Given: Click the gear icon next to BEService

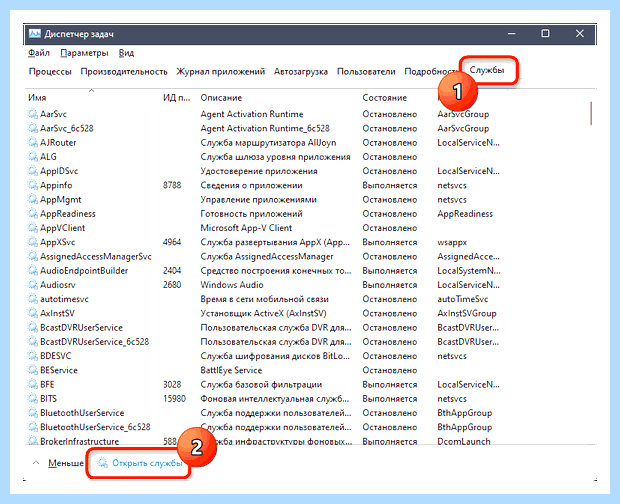Looking at the screenshot, I should (x=33, y=370).
